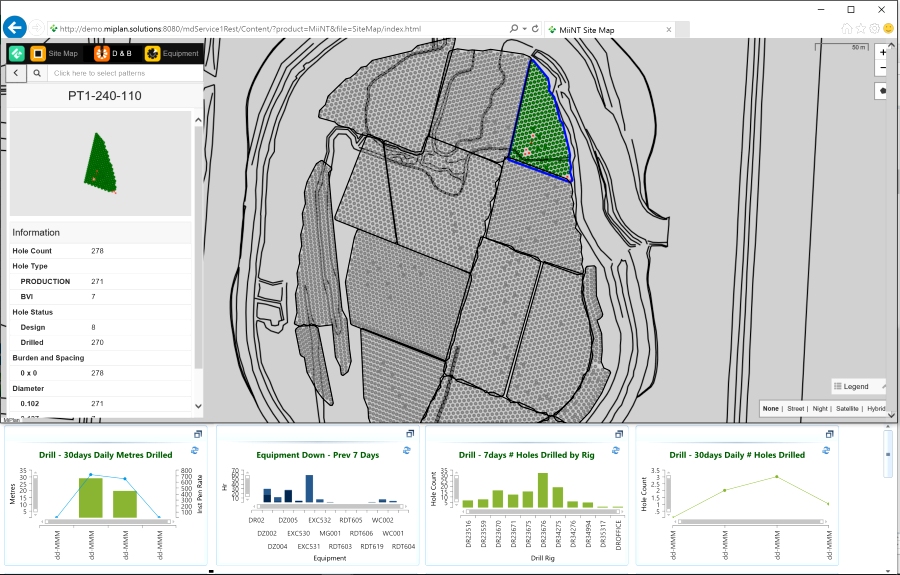The image size is (900, 575).
Task: Switch basemap to Satellite
Action: click(847, 408)
